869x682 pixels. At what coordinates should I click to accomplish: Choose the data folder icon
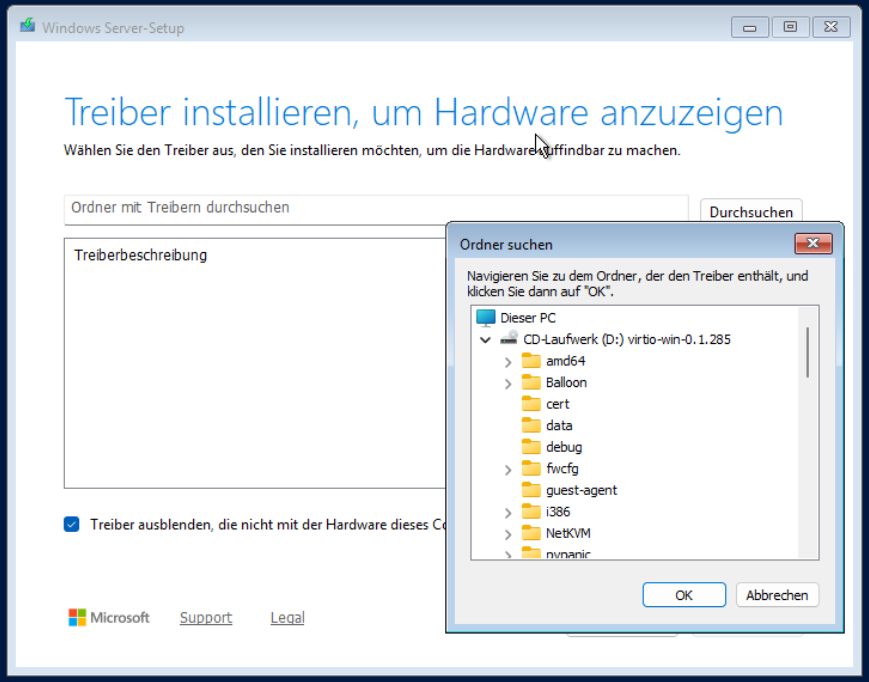(531, 426)
